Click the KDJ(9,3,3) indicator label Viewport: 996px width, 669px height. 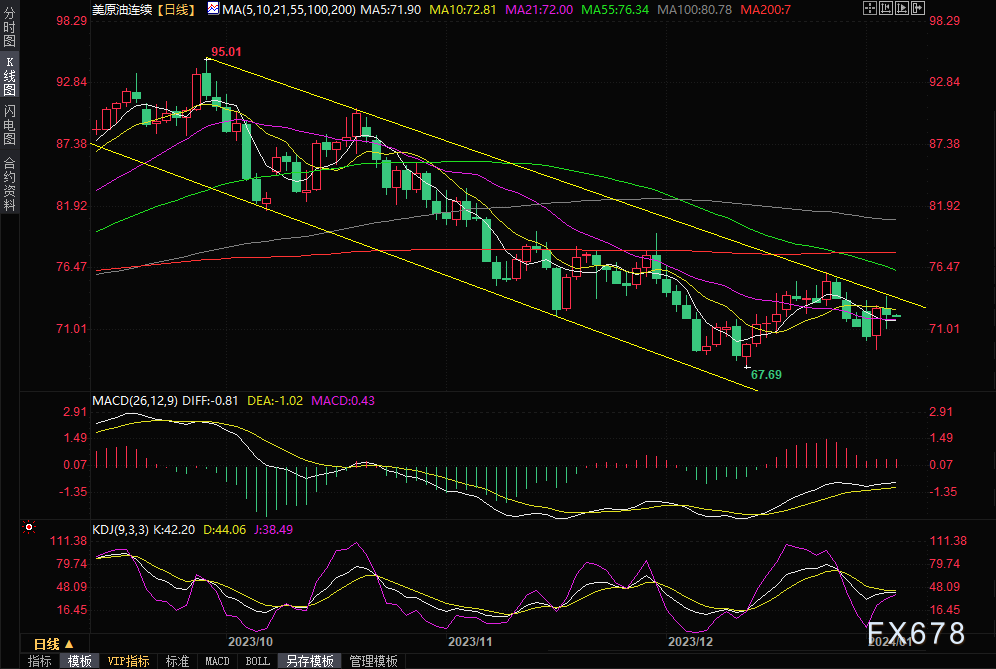click(121, 530)
